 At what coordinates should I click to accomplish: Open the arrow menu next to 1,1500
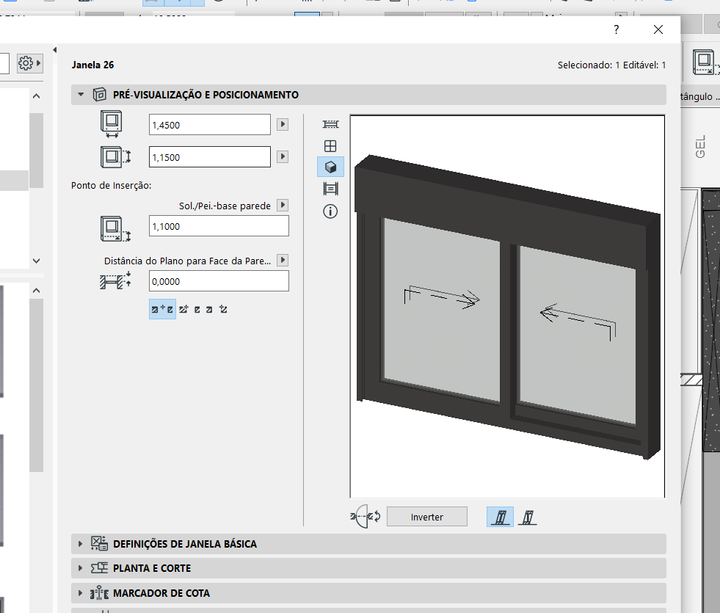(x=282, y=157)
